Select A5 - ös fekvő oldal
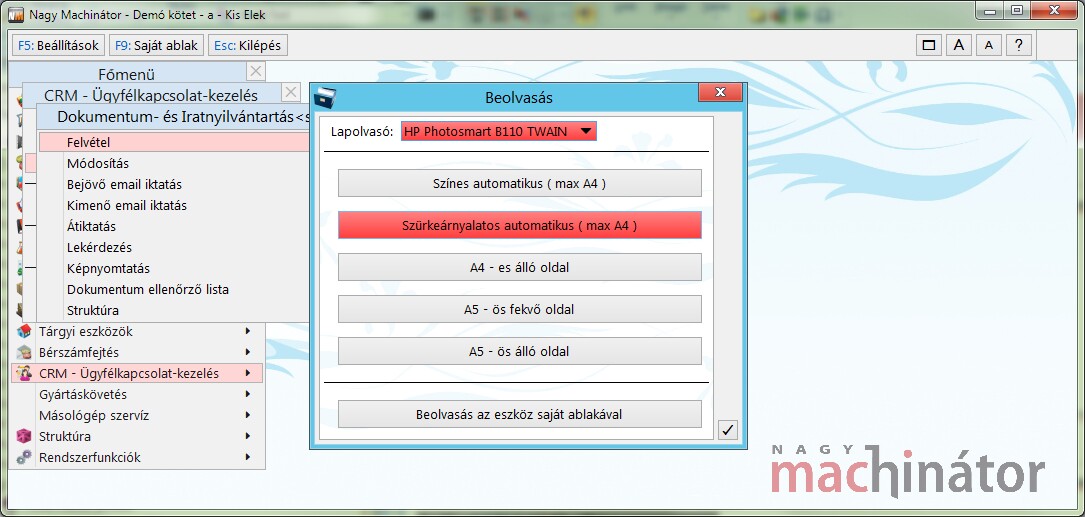The image size is (1085, 517). pos(520,309)
